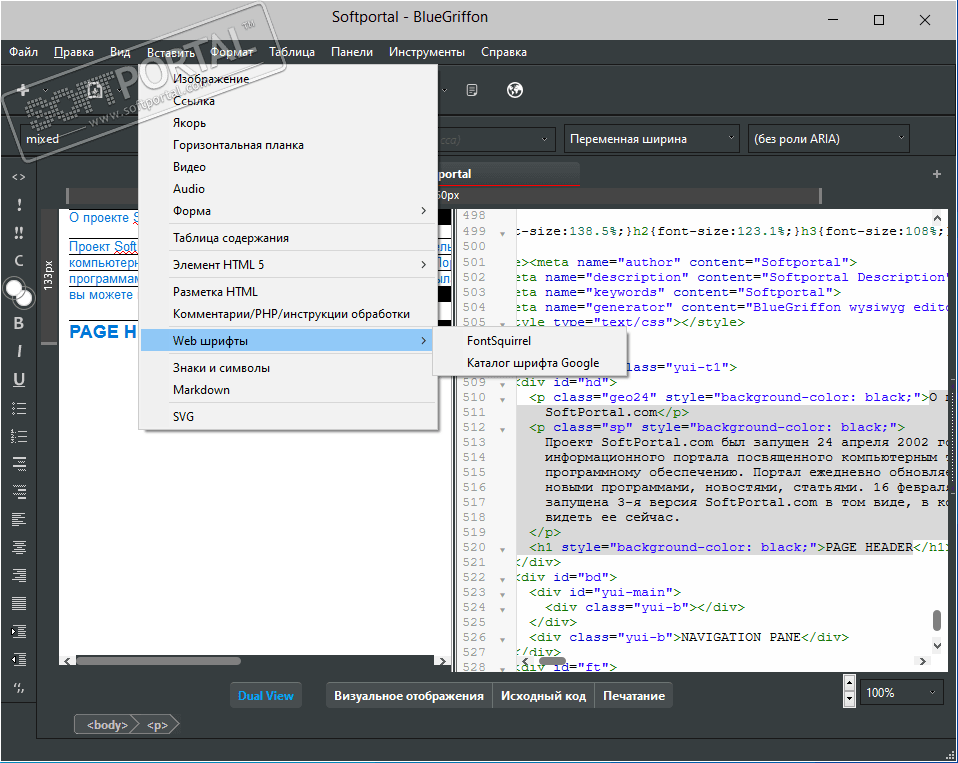Image resolution: width=958 pixels, height=763 pixels.
Task: Click the Italic formatting icon
Action: [x=18, y=351]
